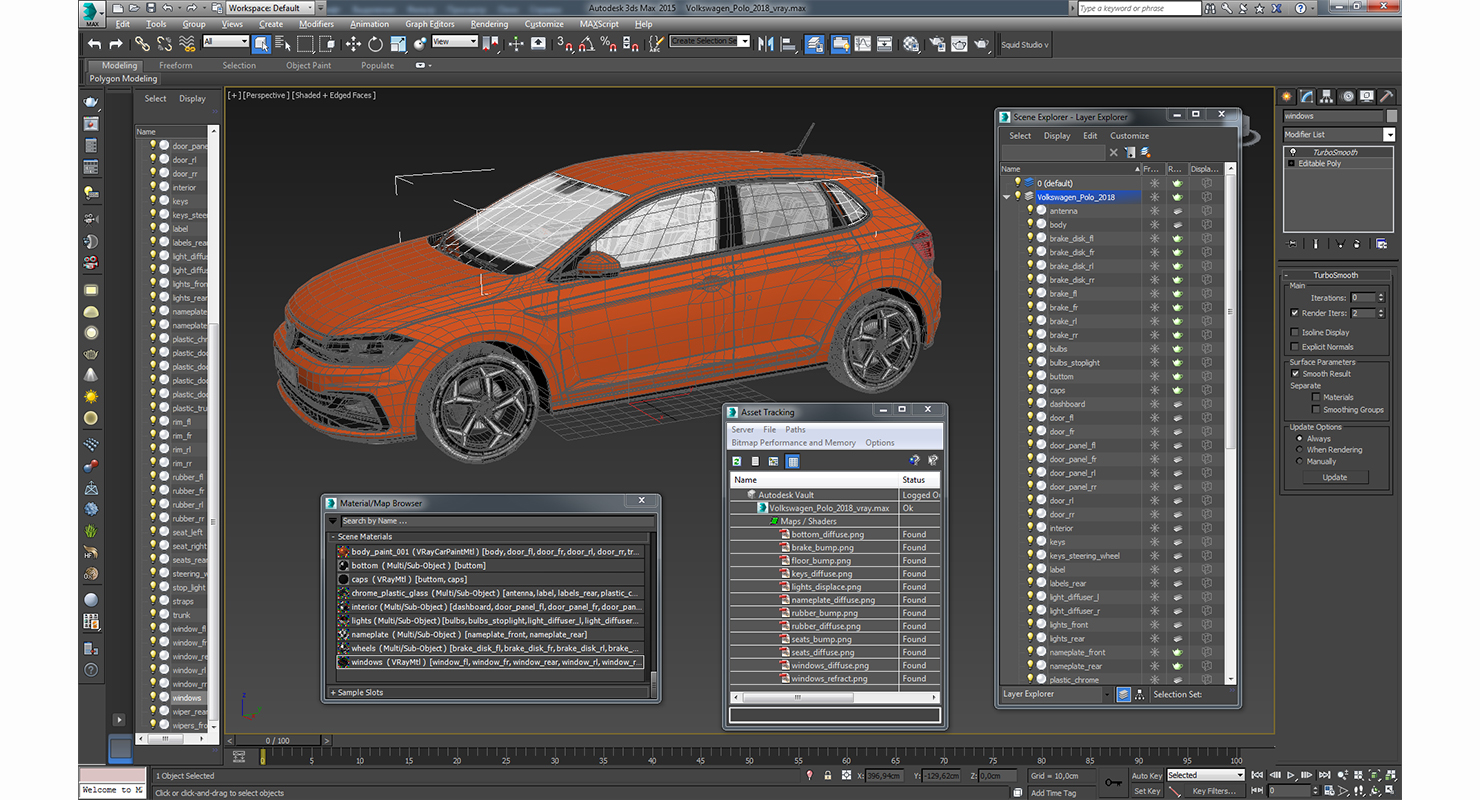This screenshot has height=800, width=1480.
Task: Toggle Smooth Result checkbox
Action: pos(1295,374)
